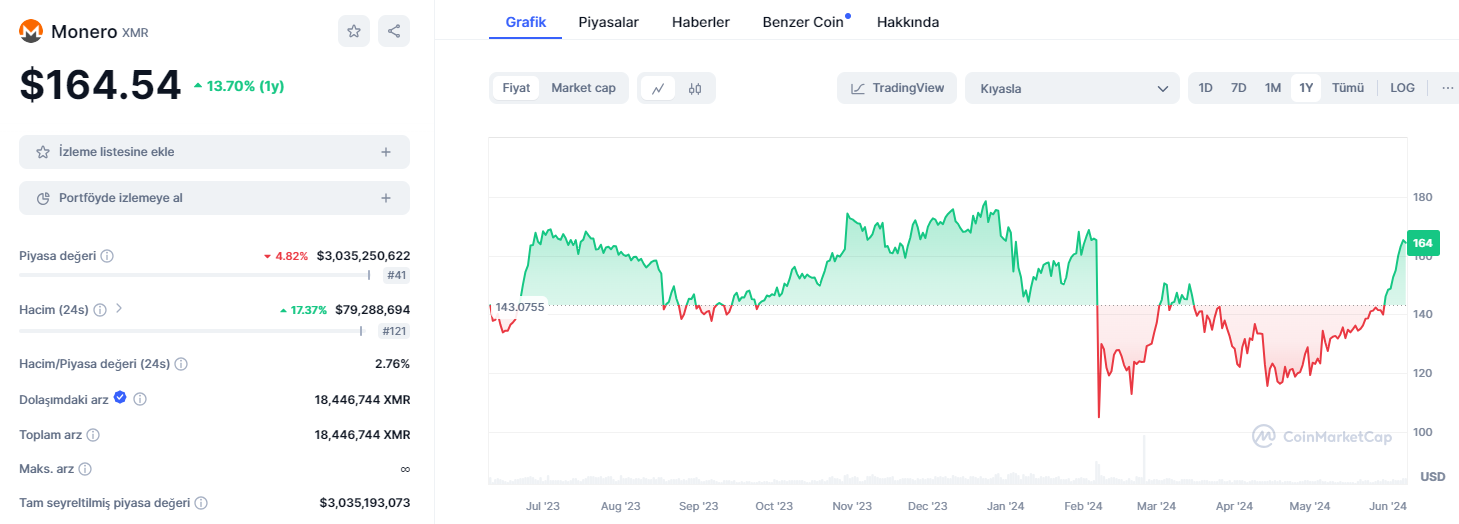
Task: Click the Monero logo icon
Action: coord(31,32)
